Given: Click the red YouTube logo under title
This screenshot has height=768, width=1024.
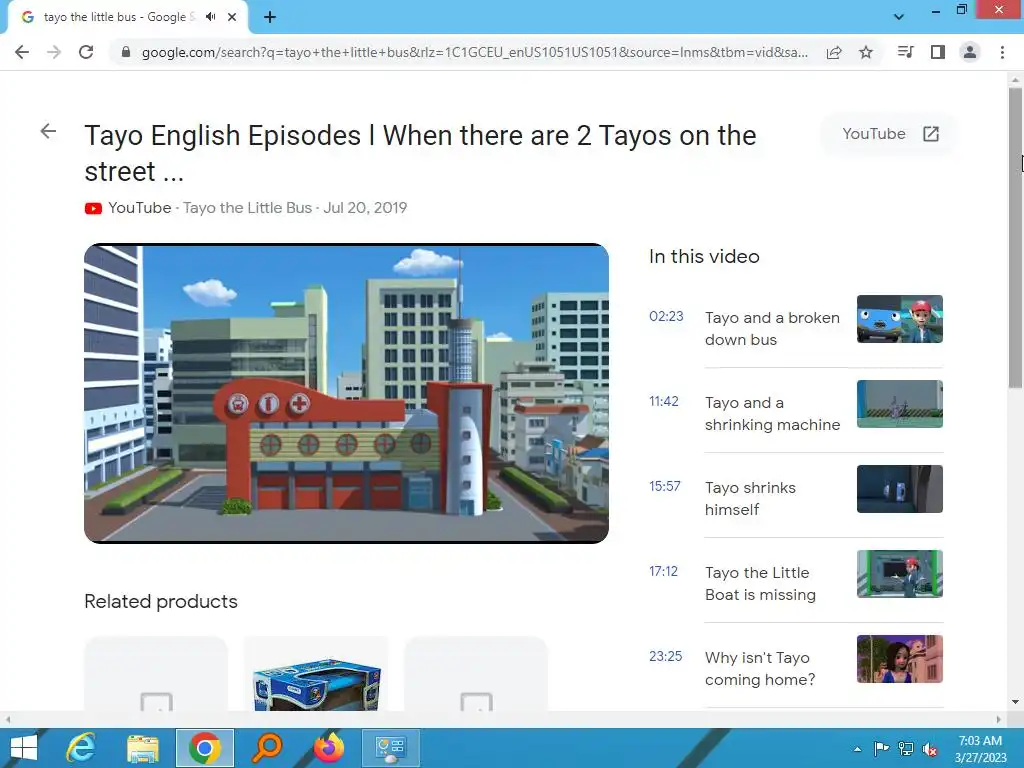Looking at the screenshot, I should pos(93,208).
